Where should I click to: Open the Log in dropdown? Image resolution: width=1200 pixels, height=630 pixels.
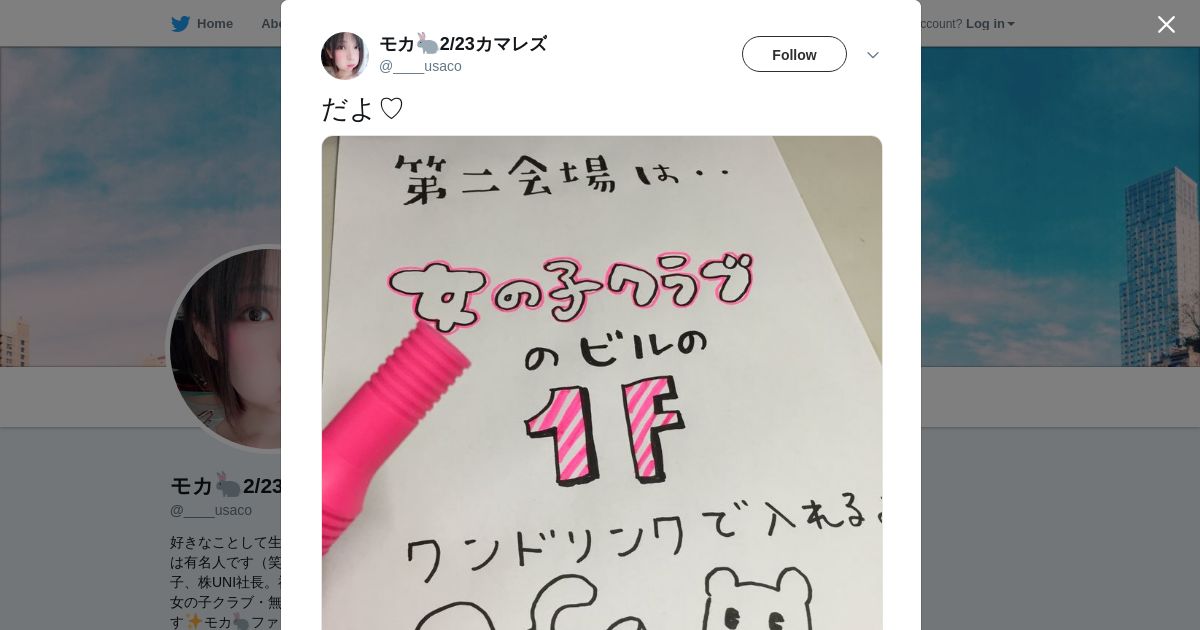pyautogui.click(x=990, y=24)
